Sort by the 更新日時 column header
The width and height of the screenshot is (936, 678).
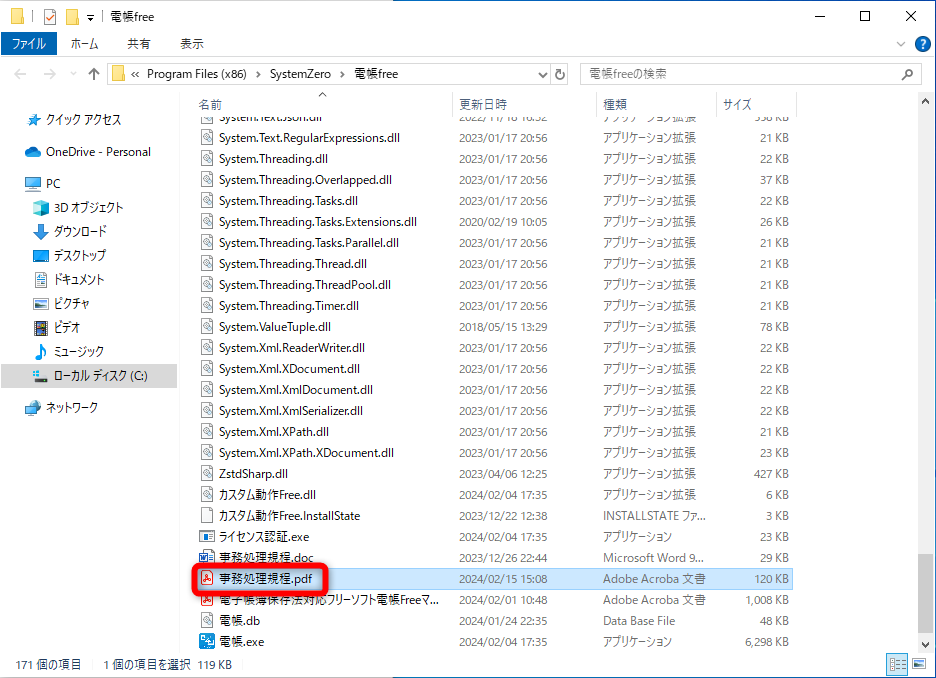click(x=483, y=104)
